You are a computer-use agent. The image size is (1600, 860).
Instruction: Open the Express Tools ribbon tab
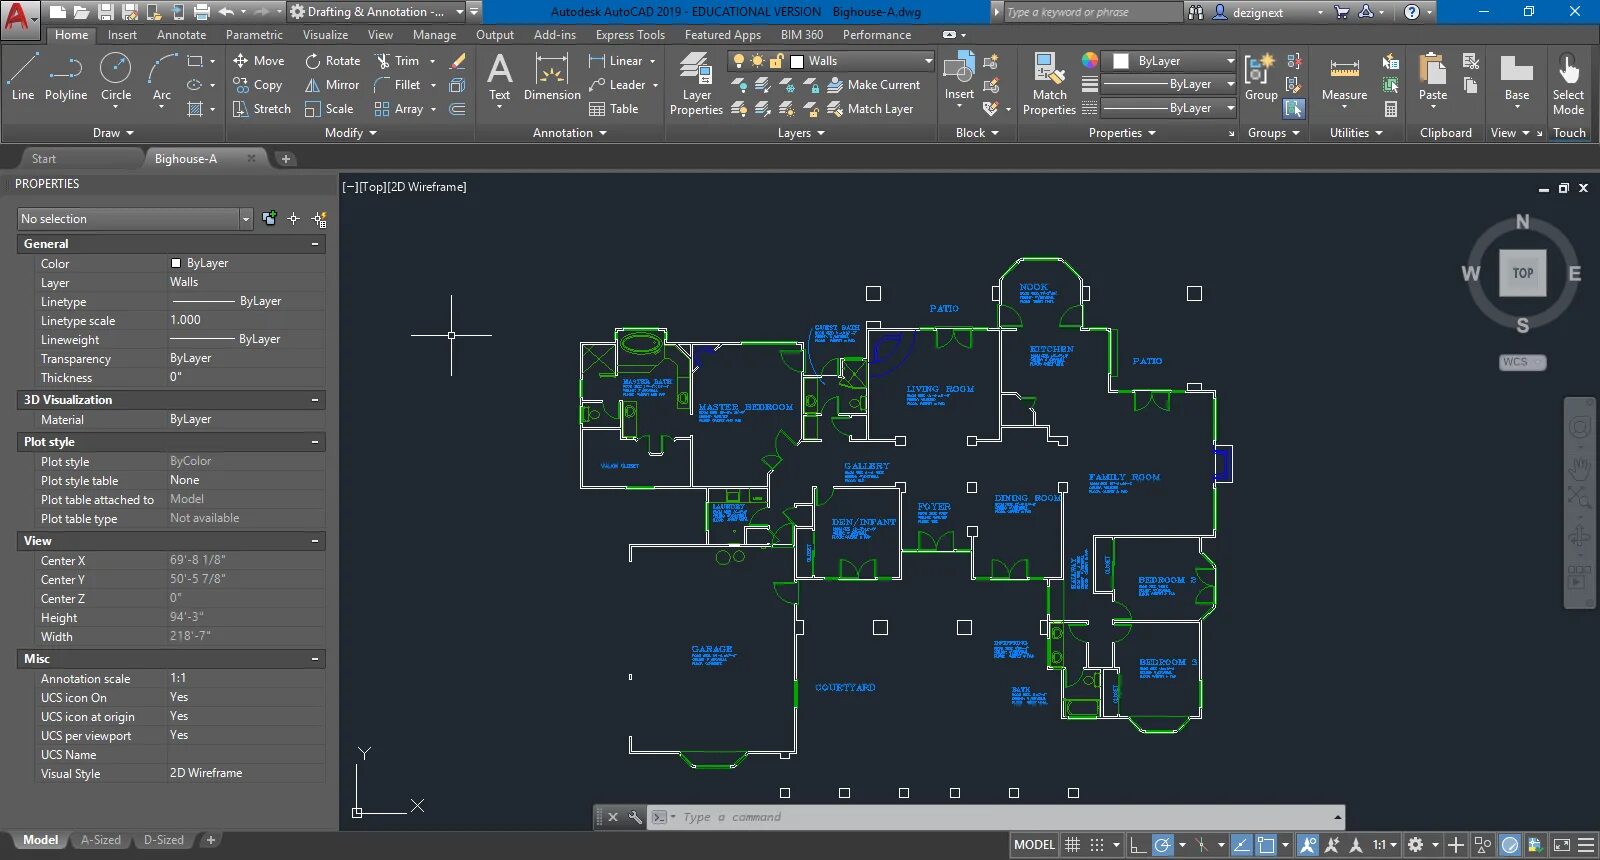[x=630, y=35]
